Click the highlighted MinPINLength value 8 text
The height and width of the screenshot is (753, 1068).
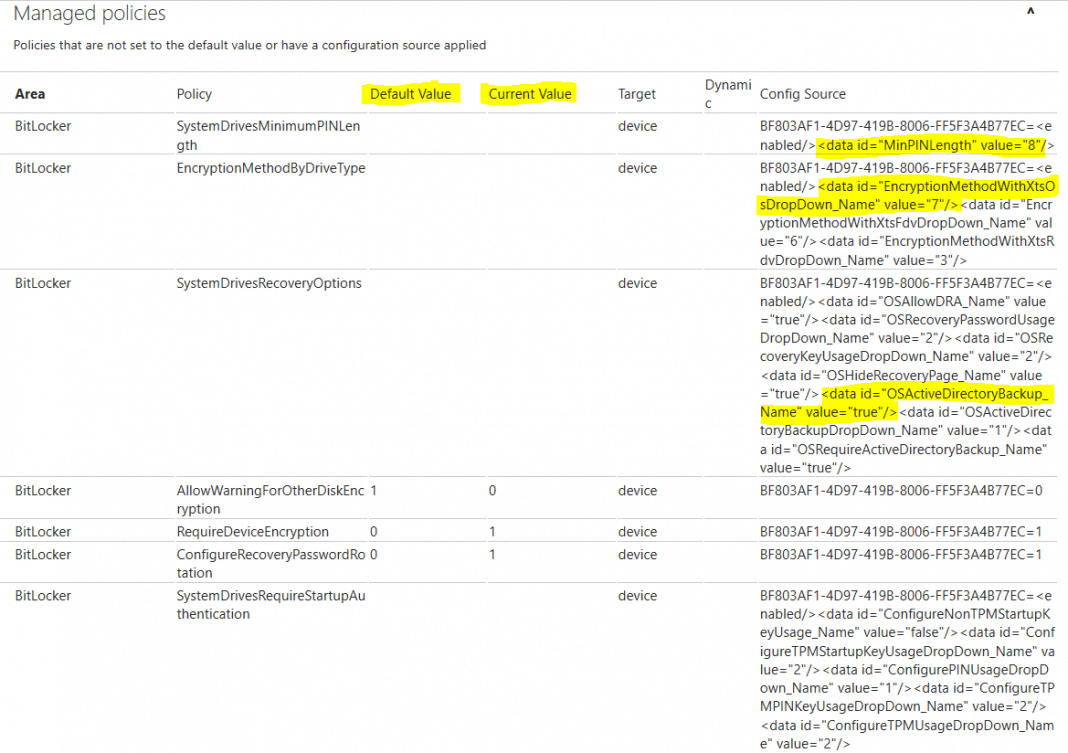tap(936, 145)
